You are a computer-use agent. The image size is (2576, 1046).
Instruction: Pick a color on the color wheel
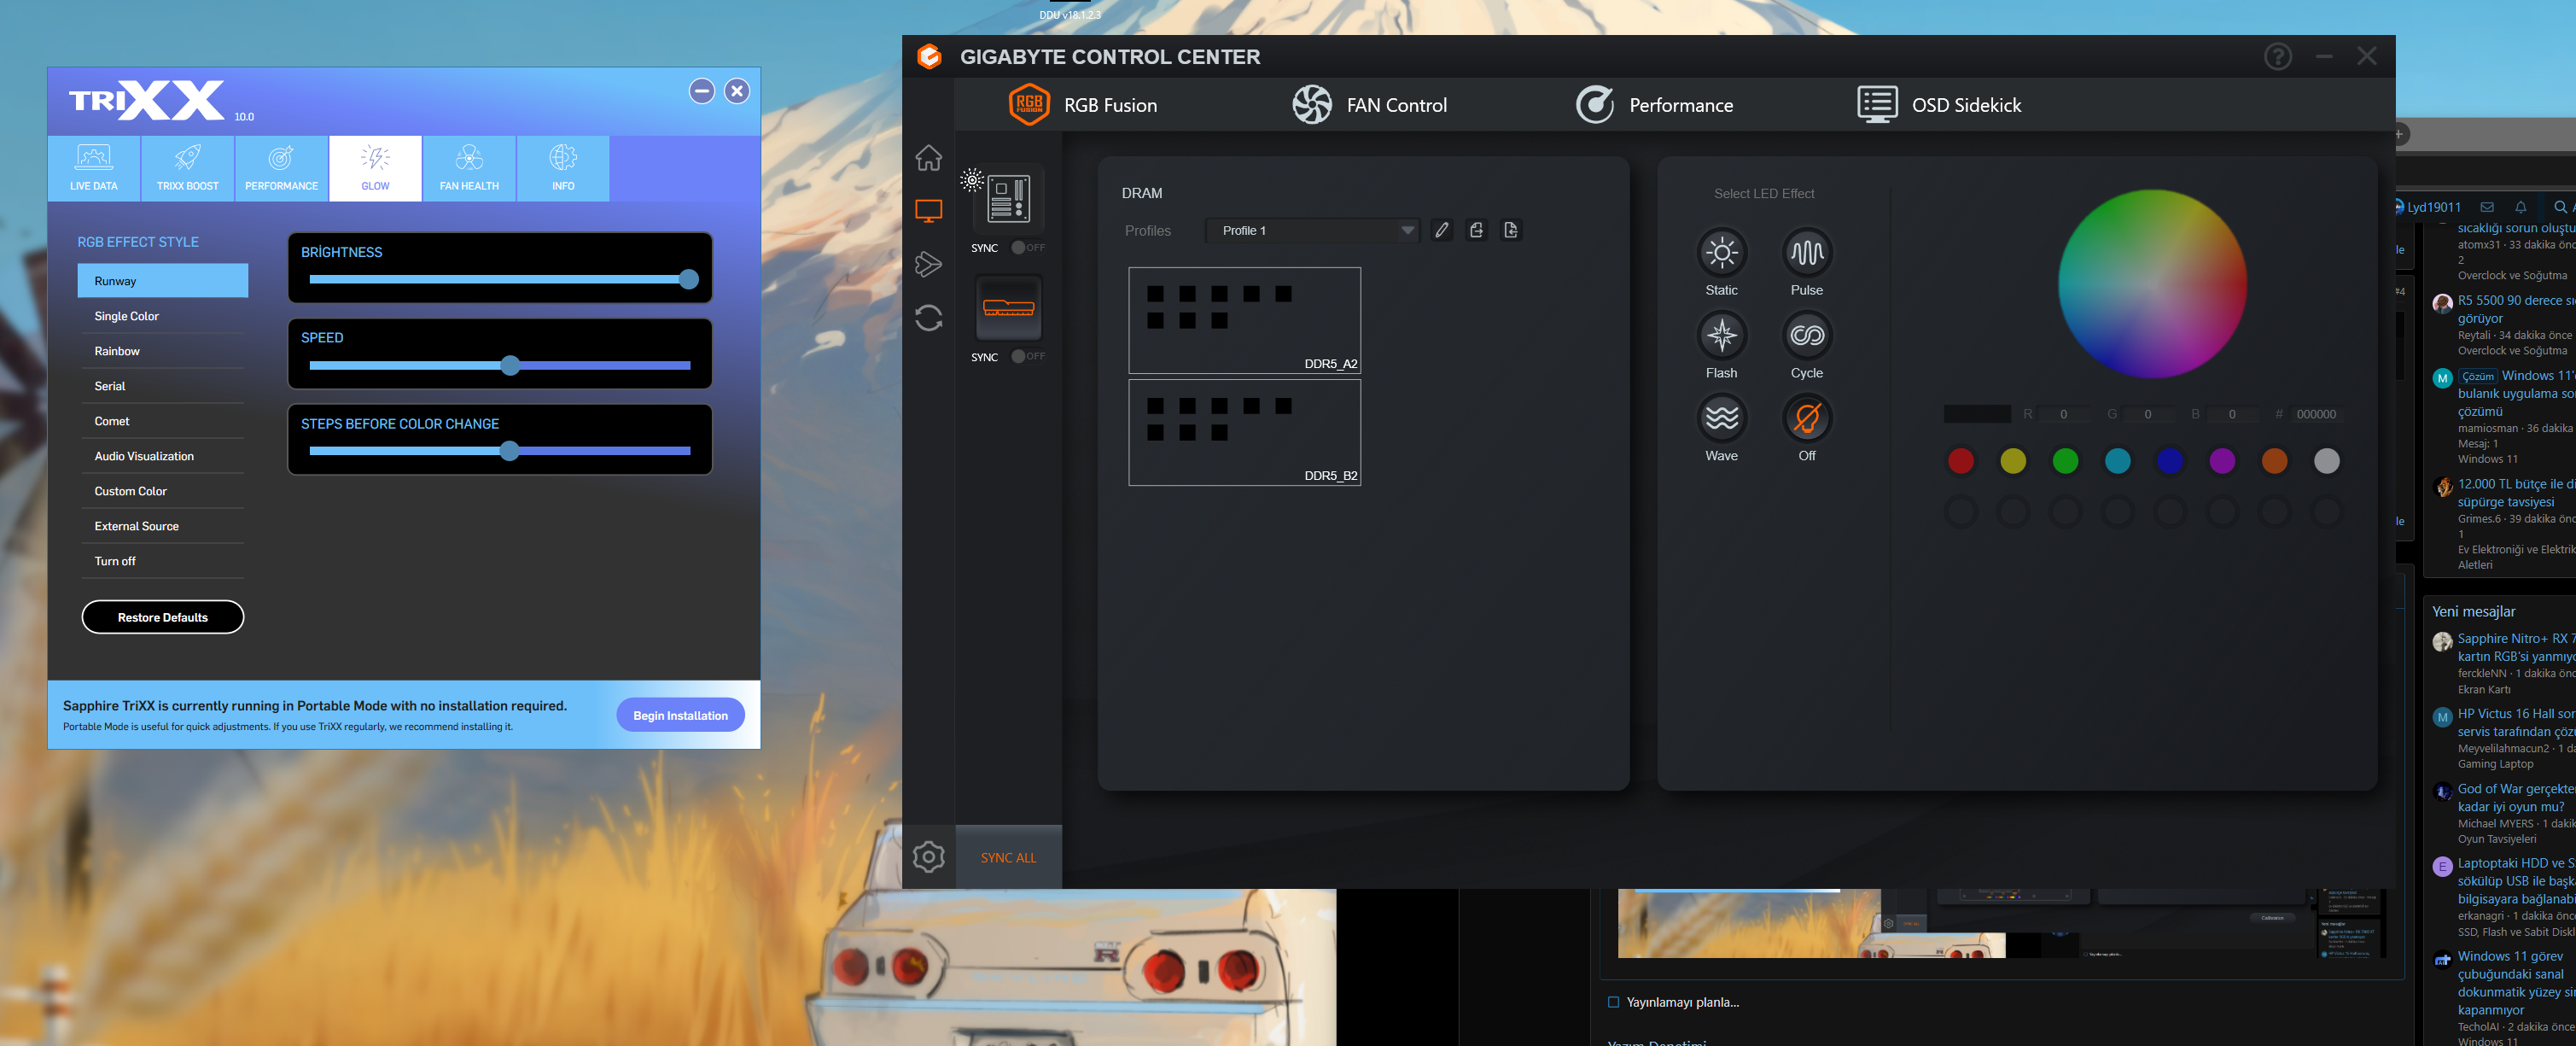click(x=2152, y=284)
